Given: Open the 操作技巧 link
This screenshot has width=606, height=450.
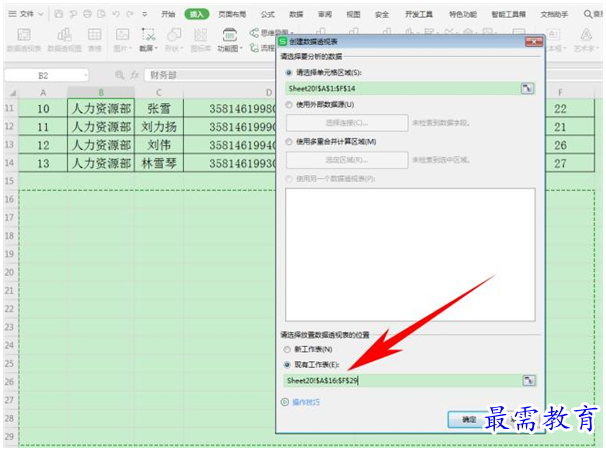Looking at the screenshot, I should 306,402.
